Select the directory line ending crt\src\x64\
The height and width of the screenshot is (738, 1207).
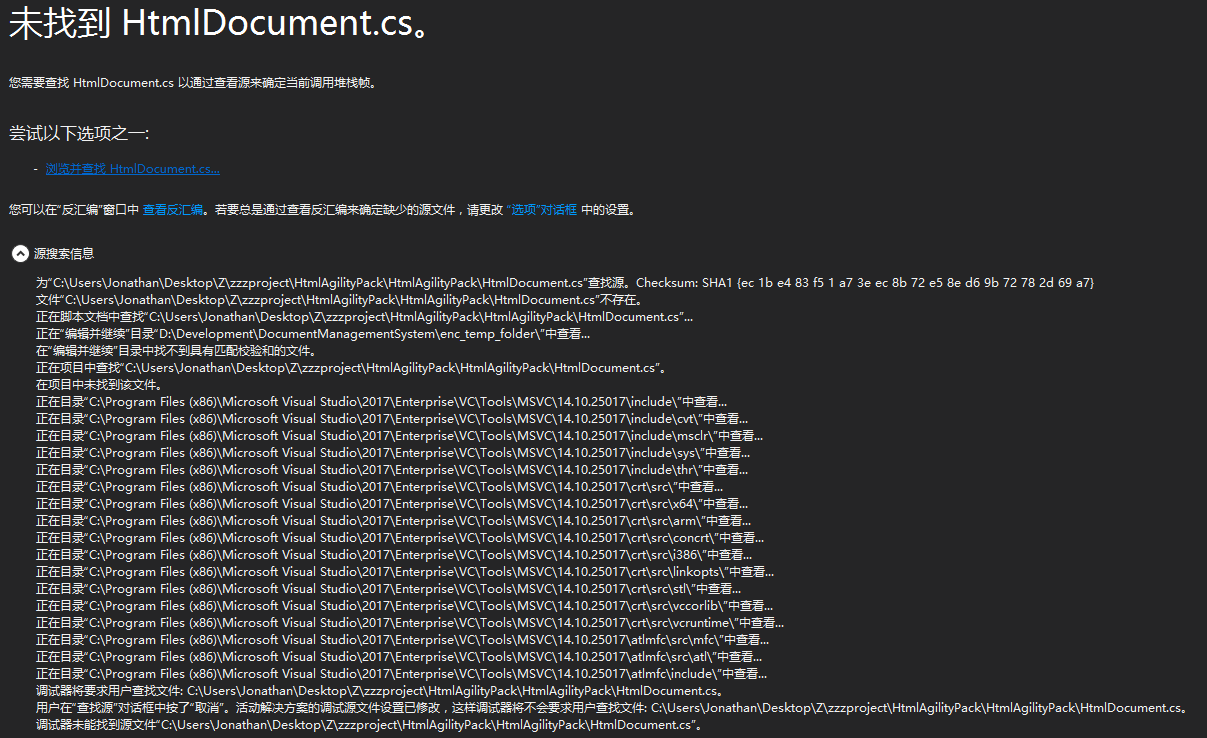[x=392, y=504]
